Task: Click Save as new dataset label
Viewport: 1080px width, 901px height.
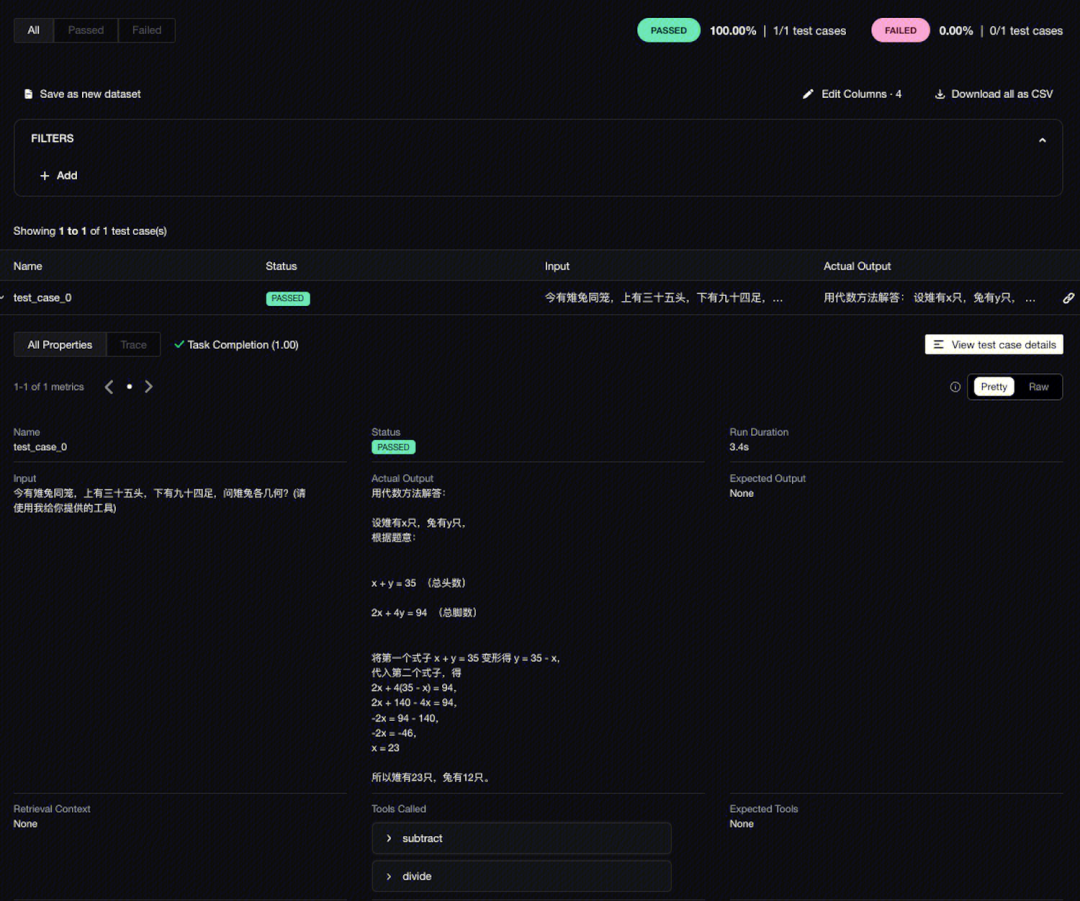Action: (90, 94)
